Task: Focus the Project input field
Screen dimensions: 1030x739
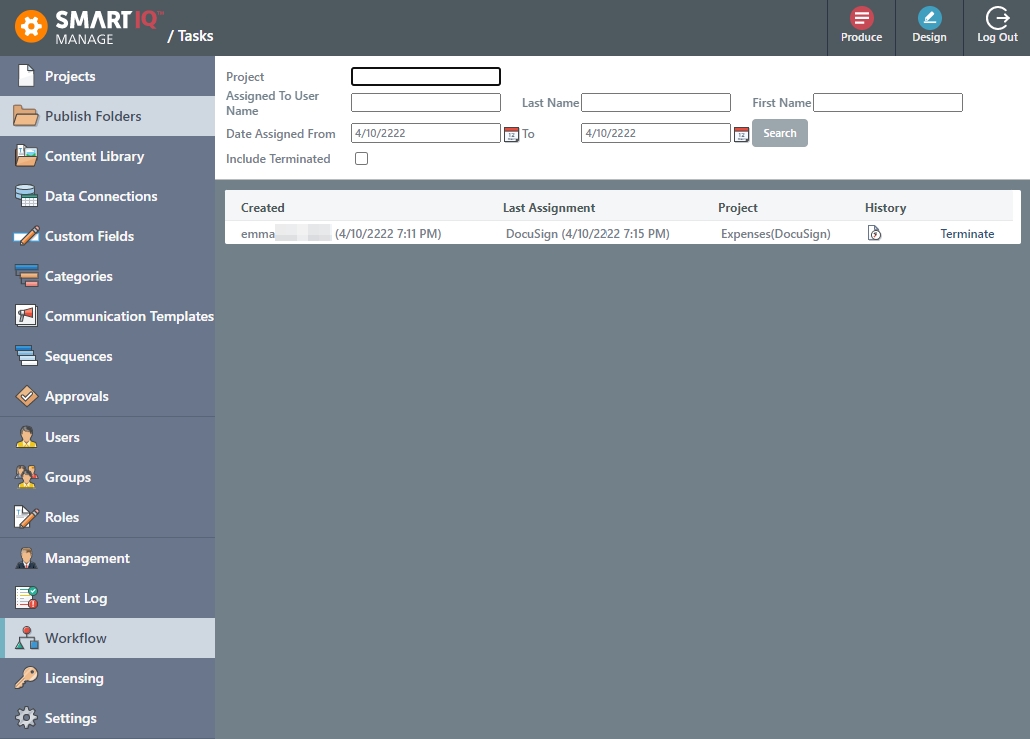Action: pyautogui.click(x=426, y=76)
